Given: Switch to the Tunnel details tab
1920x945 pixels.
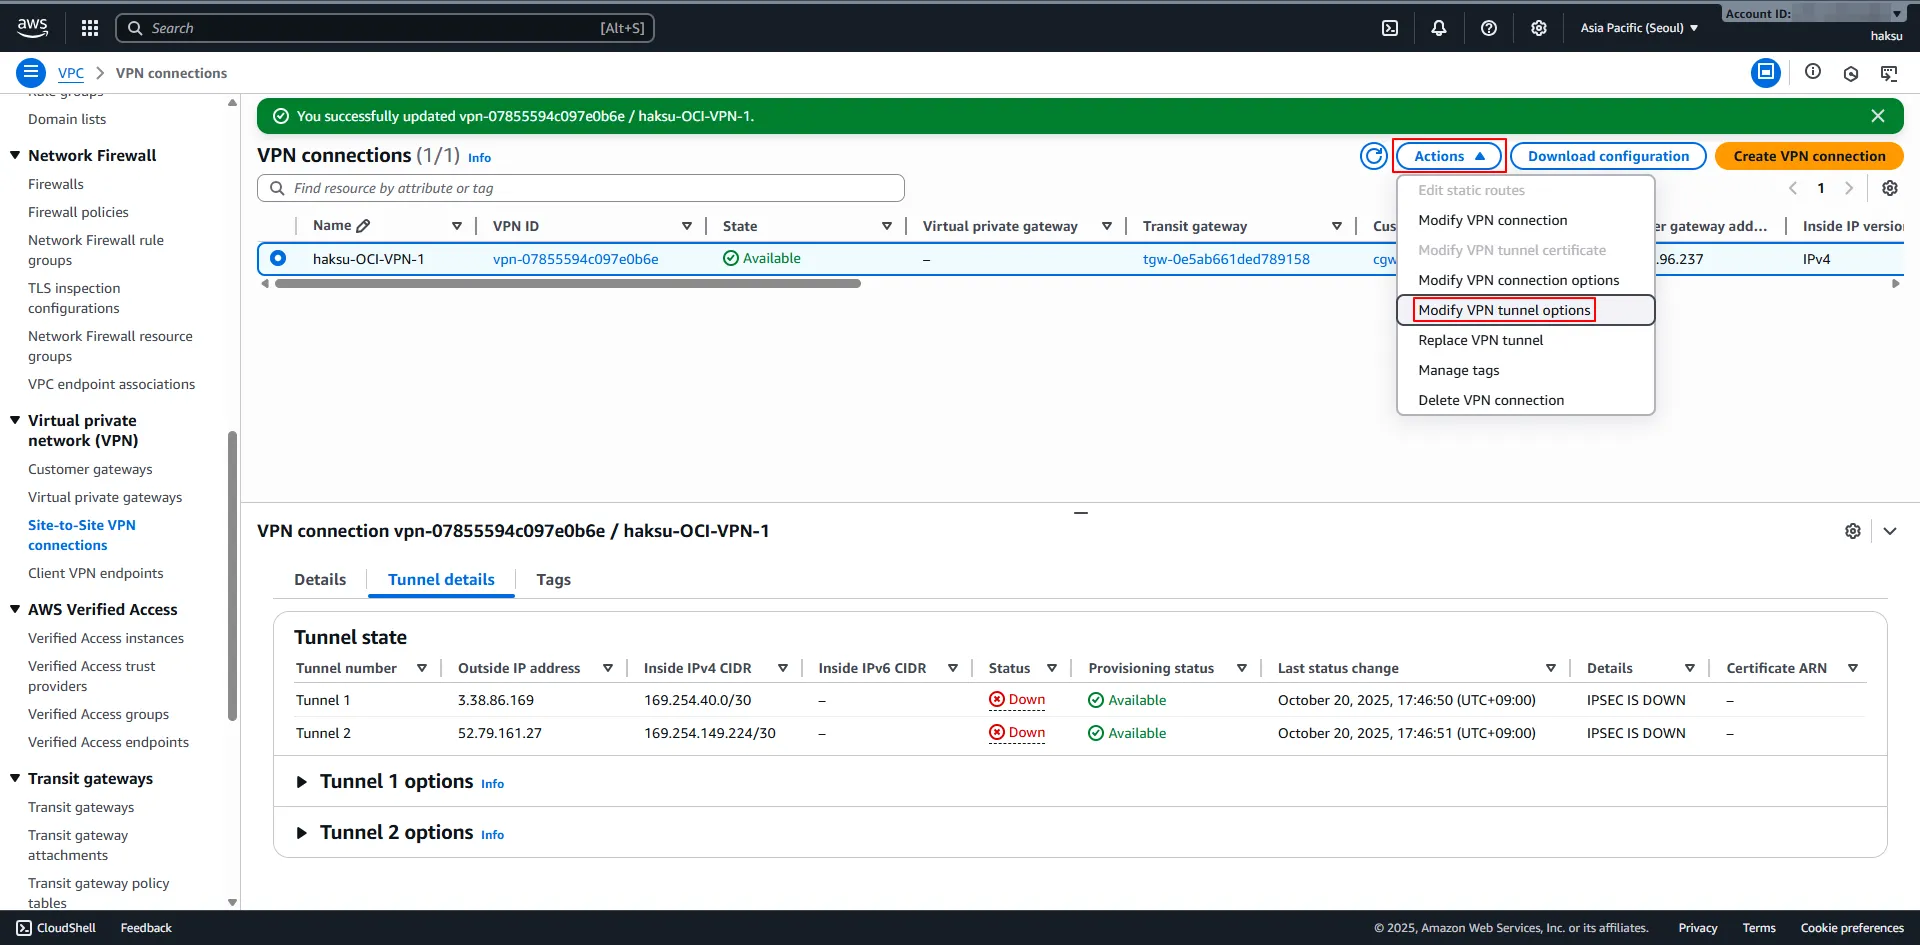Looking at the screenshot, I should pyautogui.click(x=441, y=580).
